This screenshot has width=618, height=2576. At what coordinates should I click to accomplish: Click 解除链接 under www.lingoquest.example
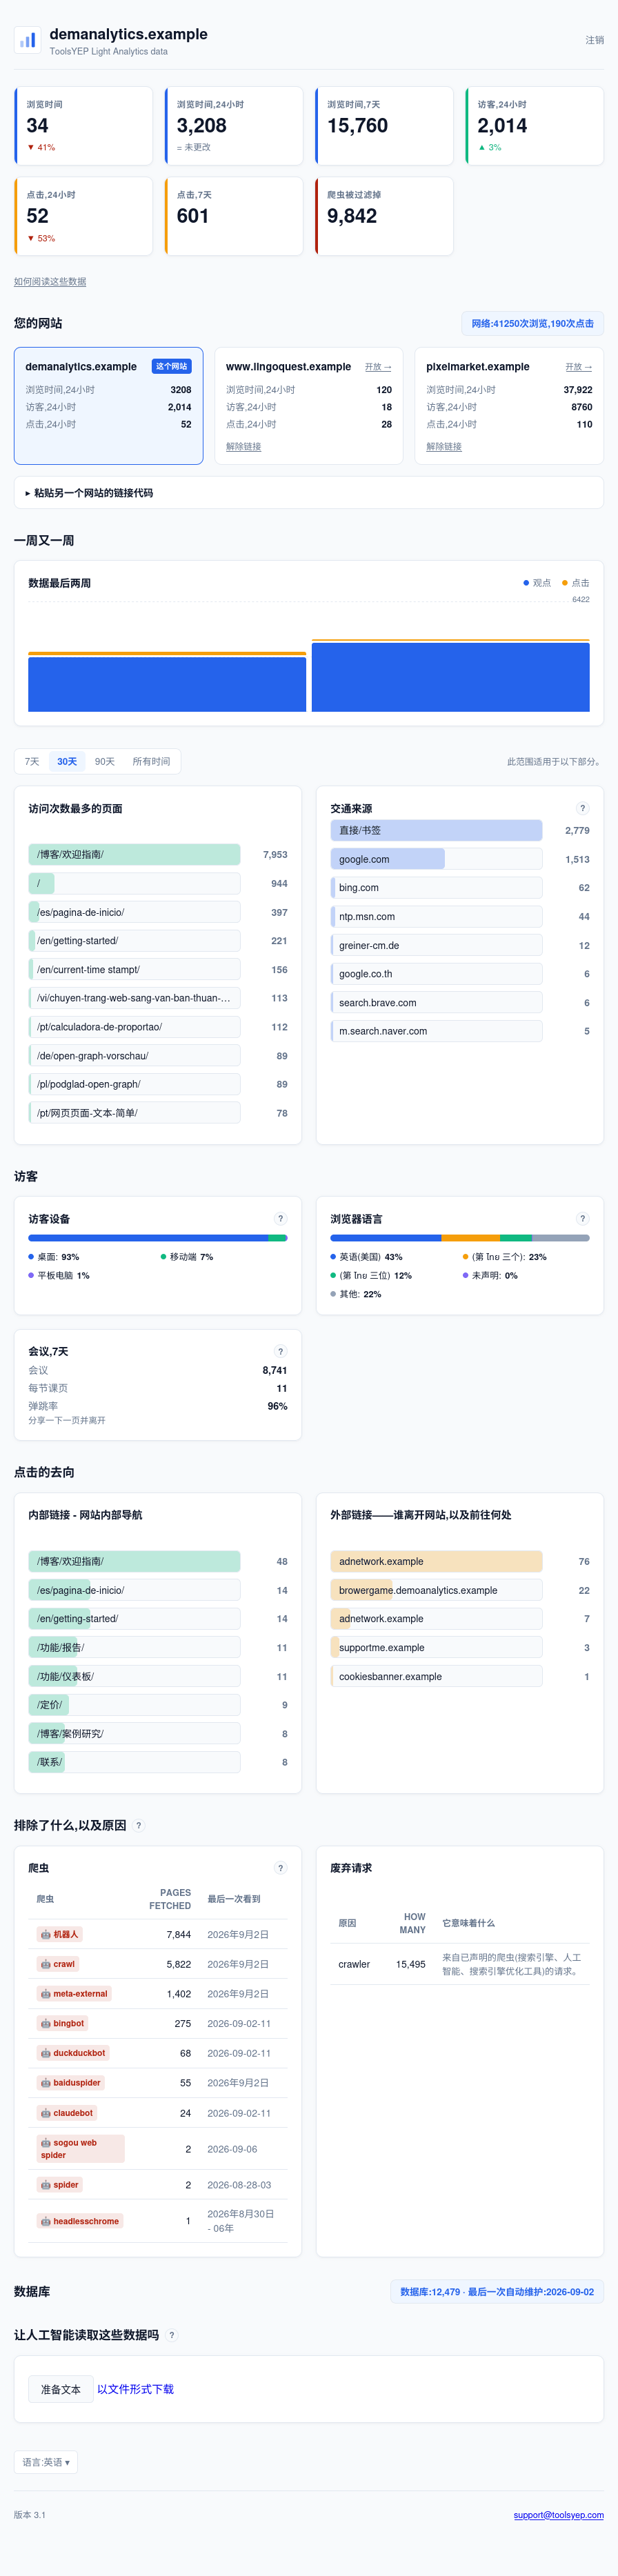[x=243, y=446]
